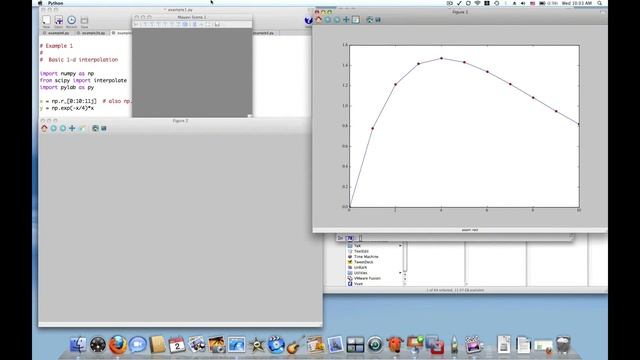The width and height of the screenshot is (640, 360).
Task: Click the 'from scipy import interpolate' line
Action: (x=83, y=80)
